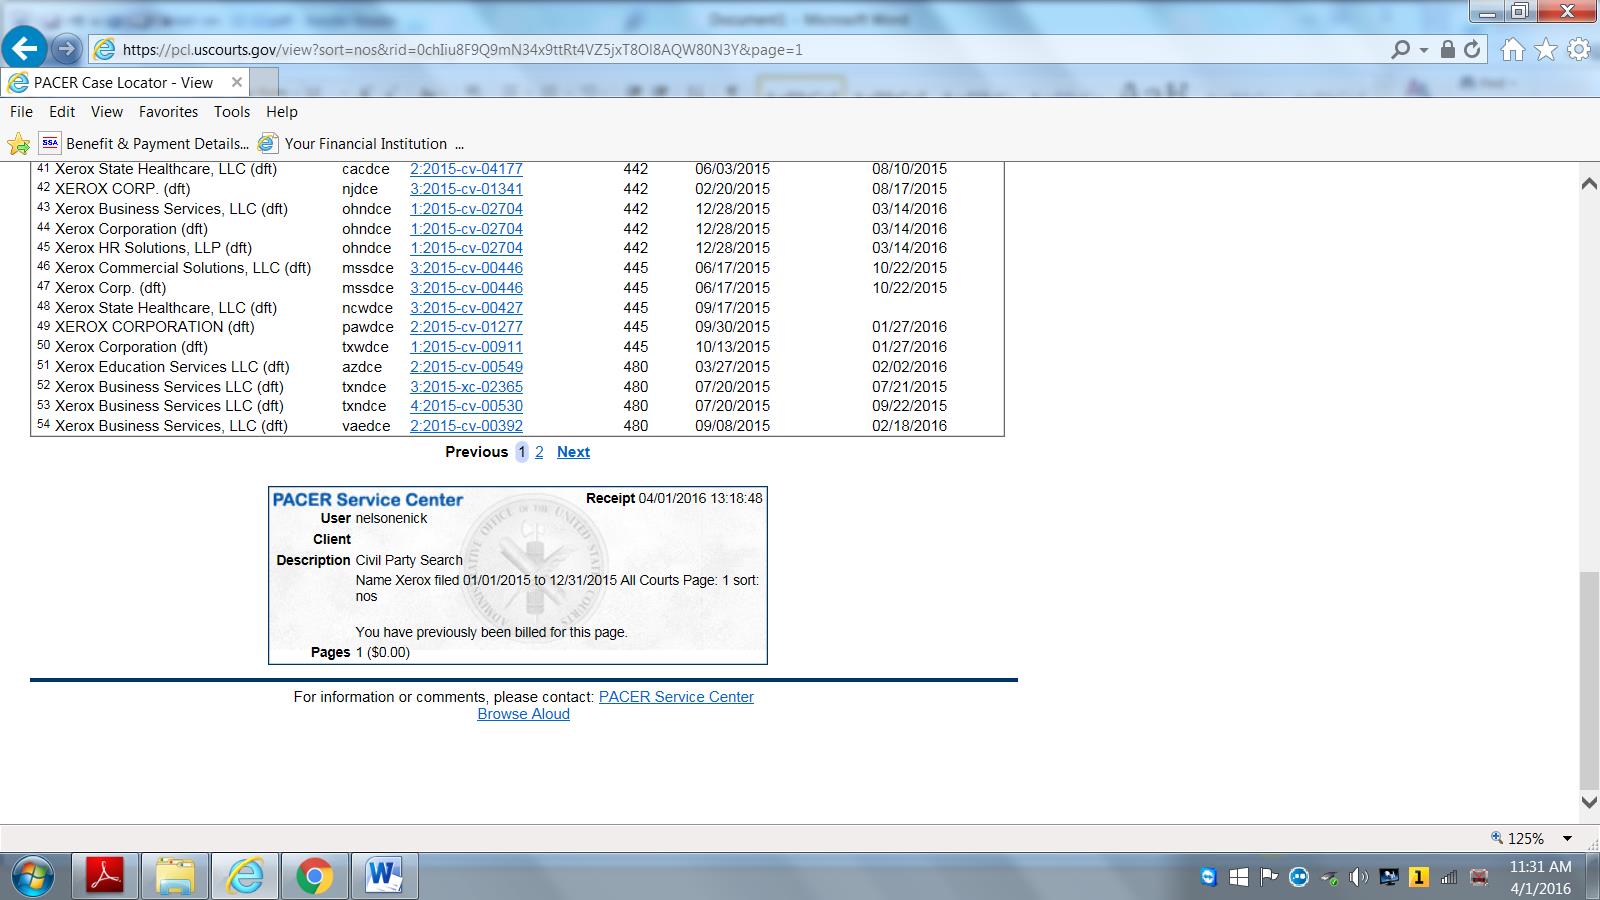This screenshot has width=1600, height=900.
Task: Click the scrollbar down arrow
Action: click(x=1589, y=801)
